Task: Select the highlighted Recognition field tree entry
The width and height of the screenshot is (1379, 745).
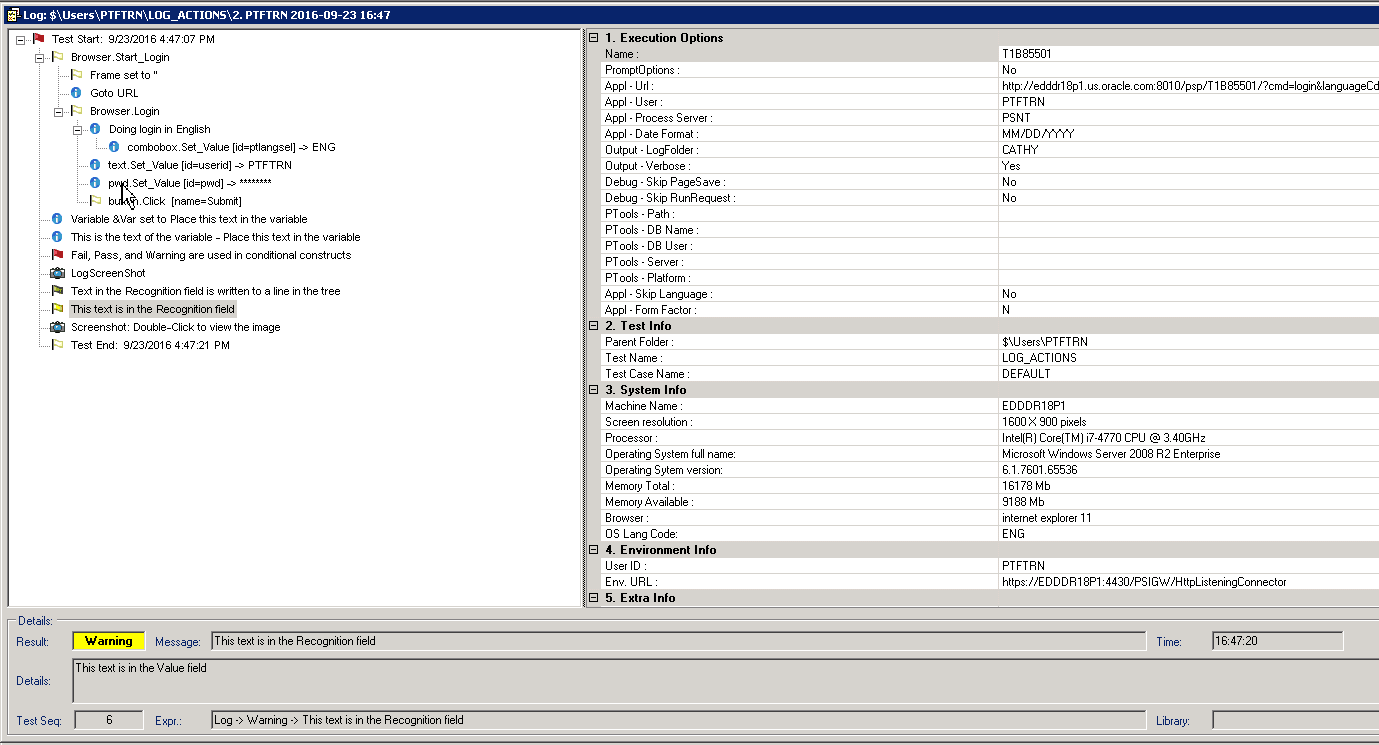Action: [x=152, y=308]
